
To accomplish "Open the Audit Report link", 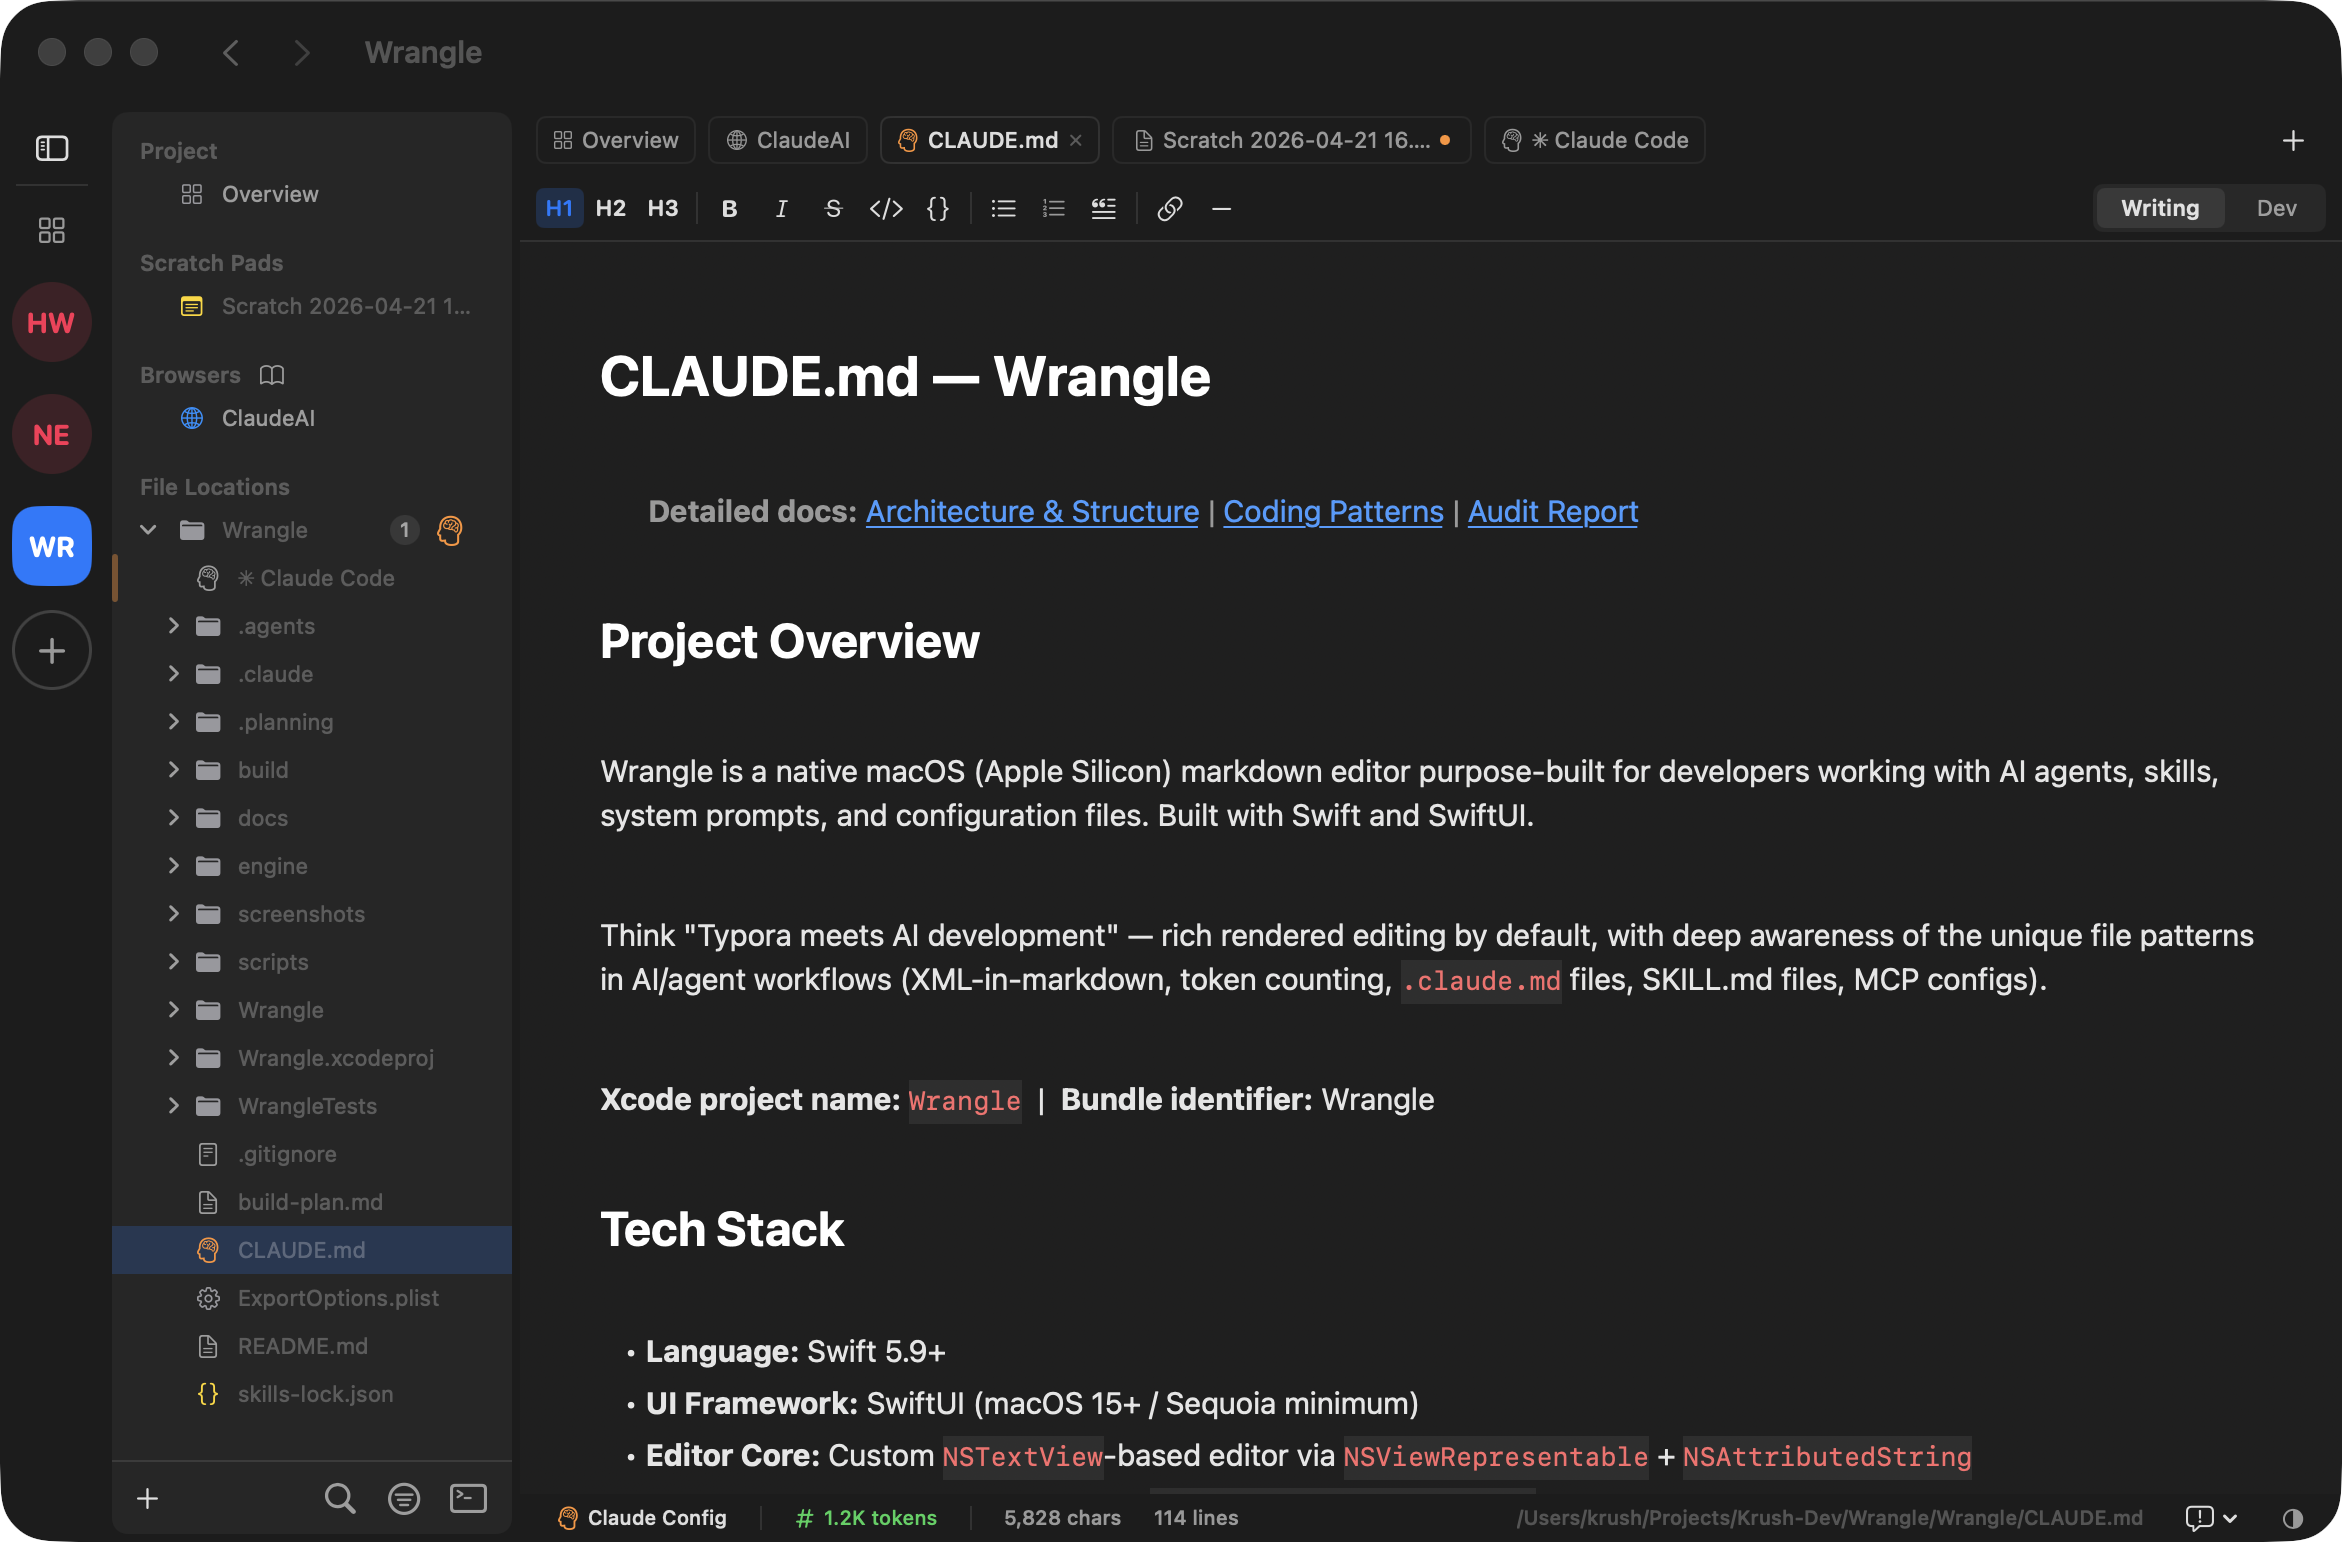I will click(1553, 512).
